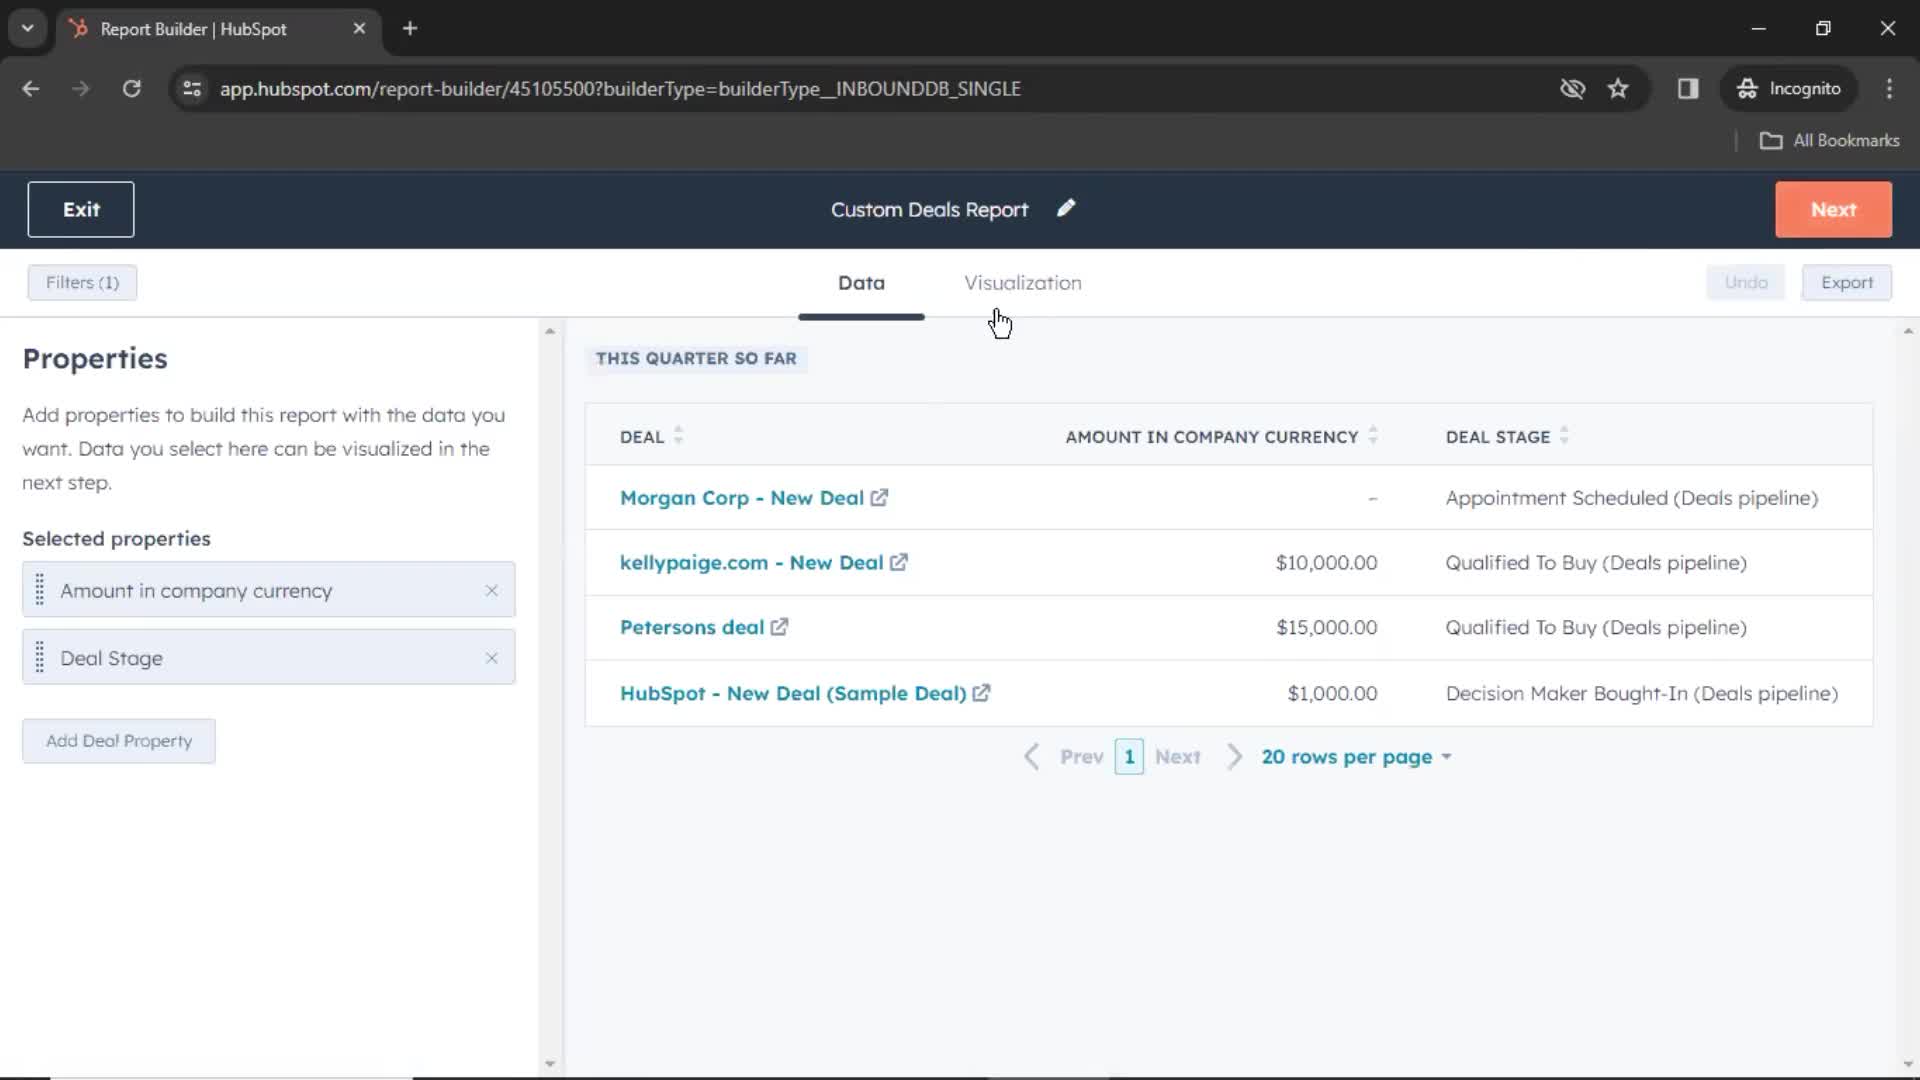Go back in browser history
The image size is (1920, 1080).
tap(31, 89)
